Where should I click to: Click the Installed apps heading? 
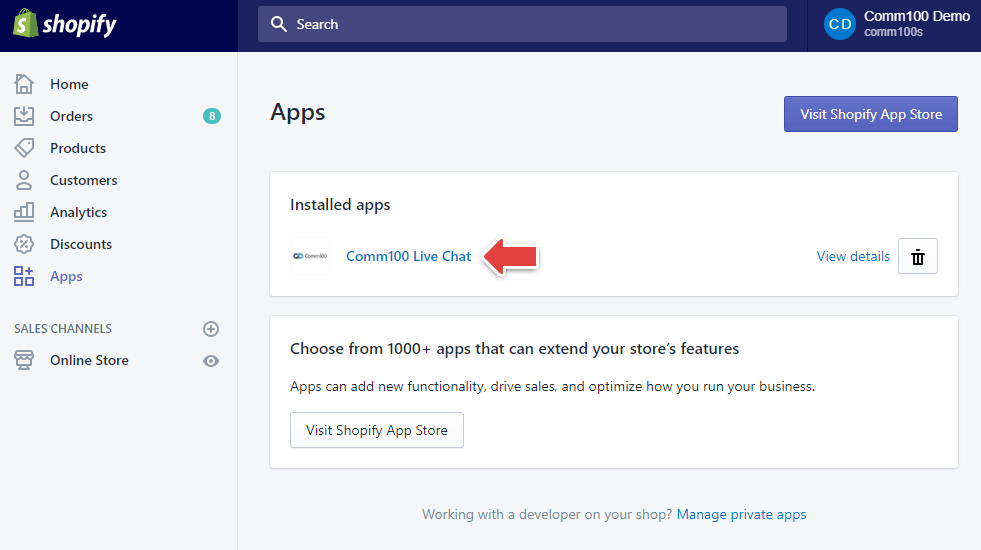click(340, 205)
